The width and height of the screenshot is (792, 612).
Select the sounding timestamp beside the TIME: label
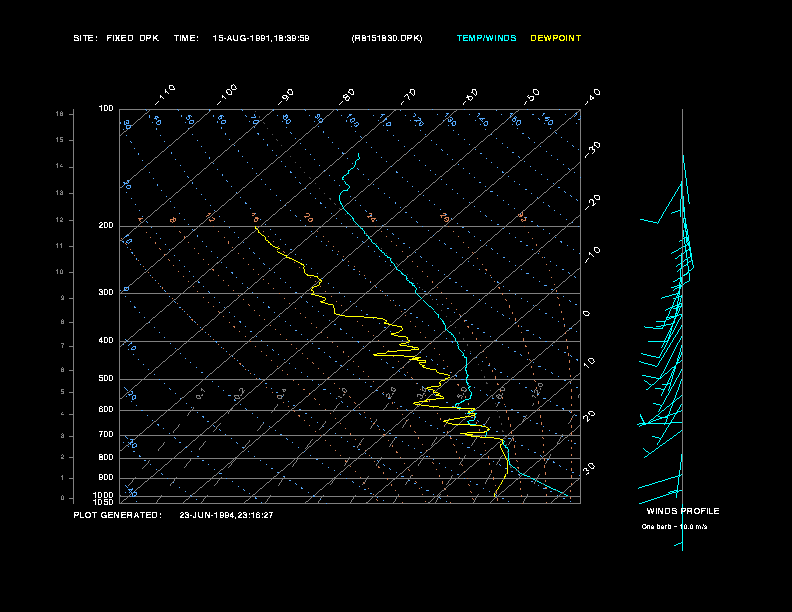click(261, 38)
